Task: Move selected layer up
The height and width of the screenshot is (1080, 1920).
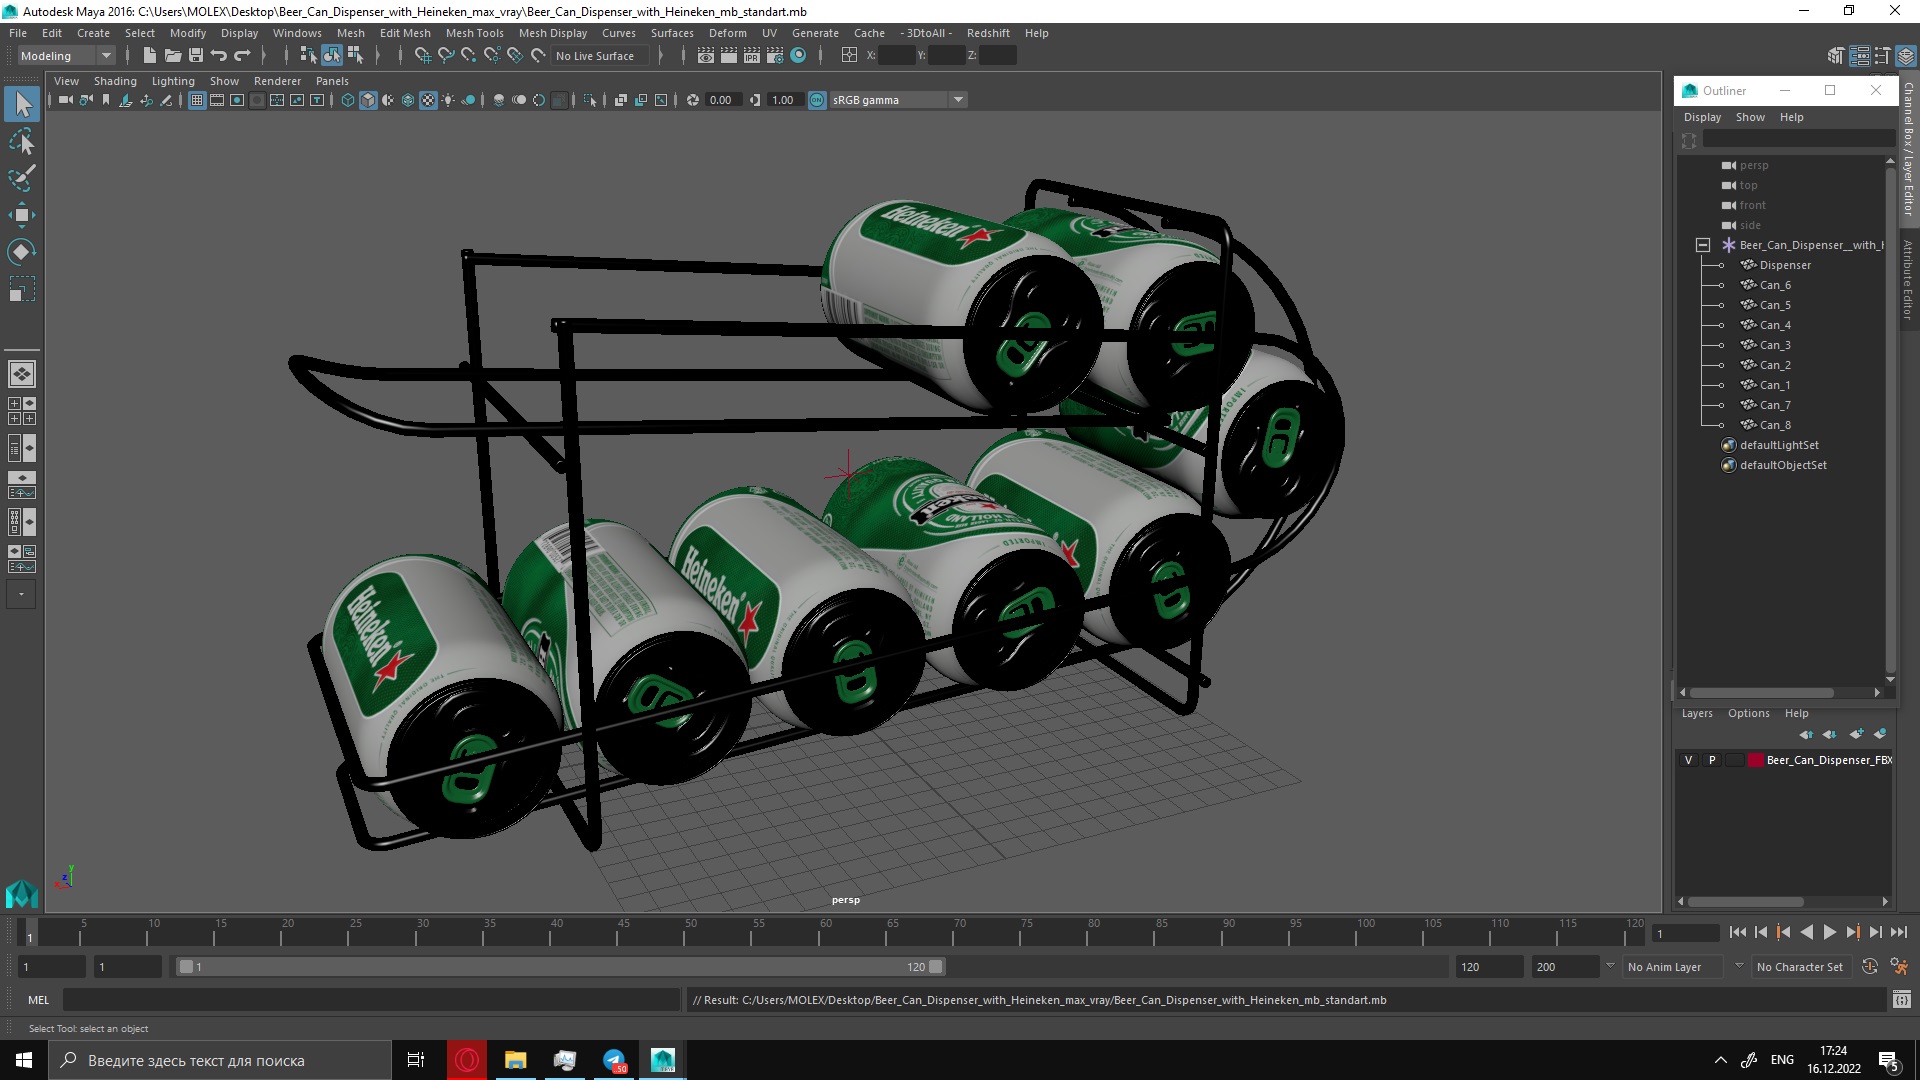Action: [x=1806, y=734]
